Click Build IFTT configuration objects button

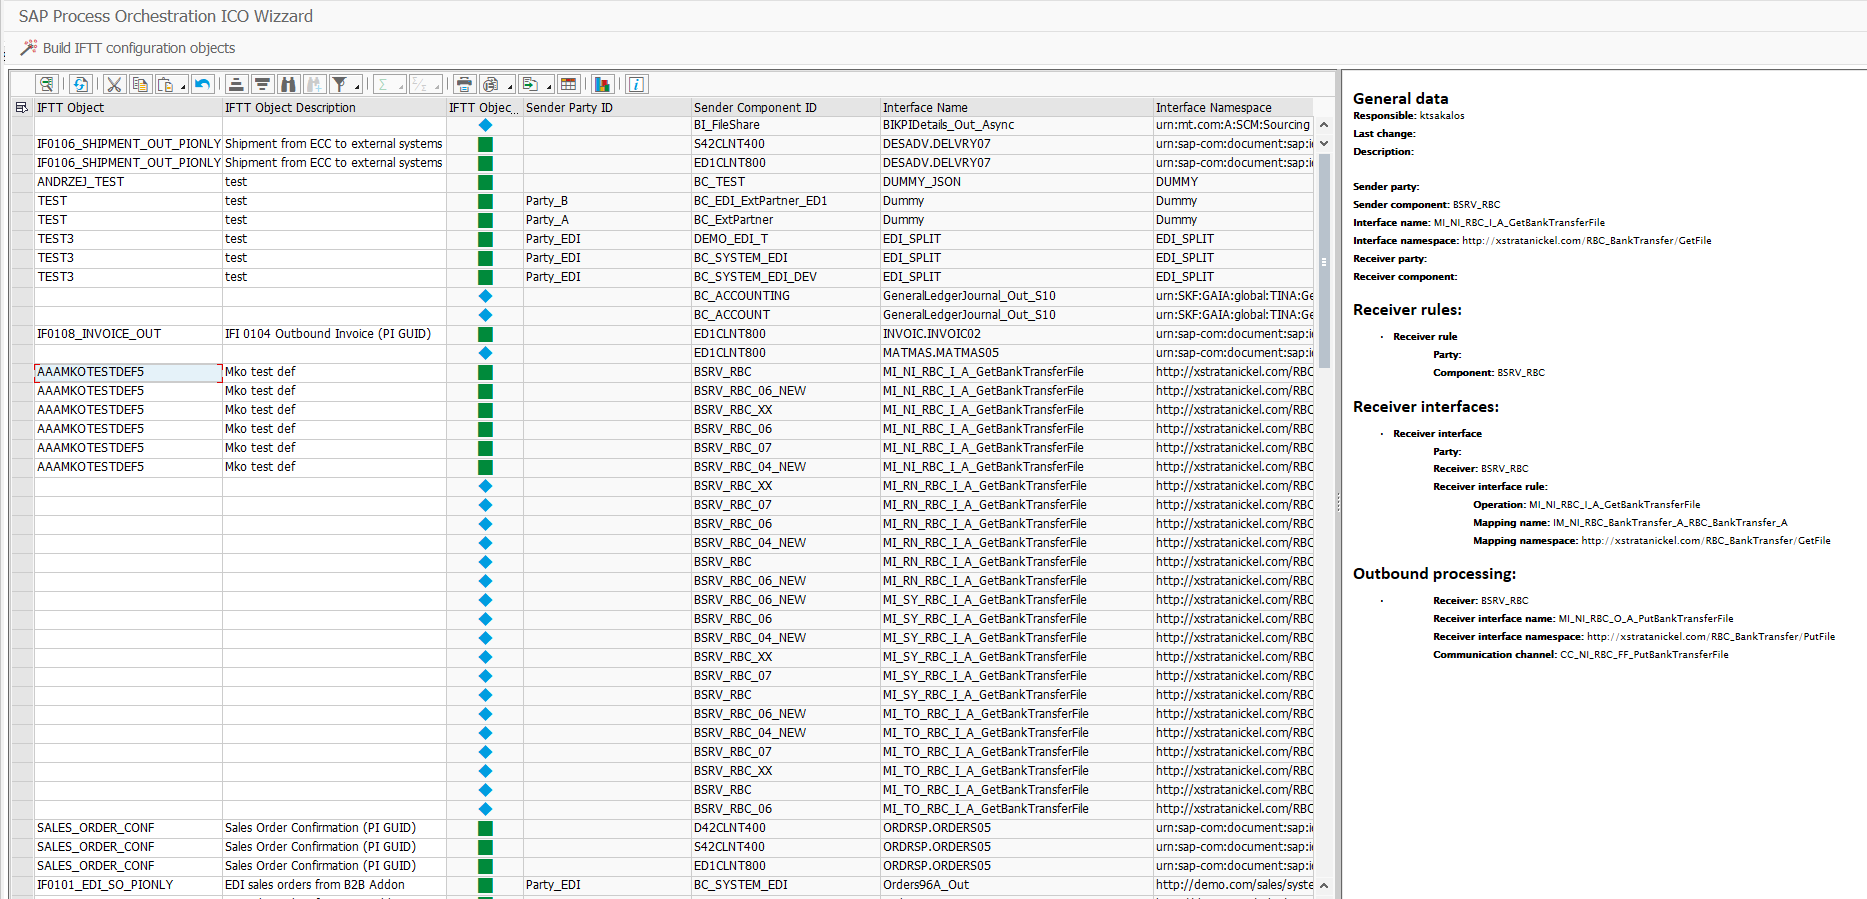[128, 48]
